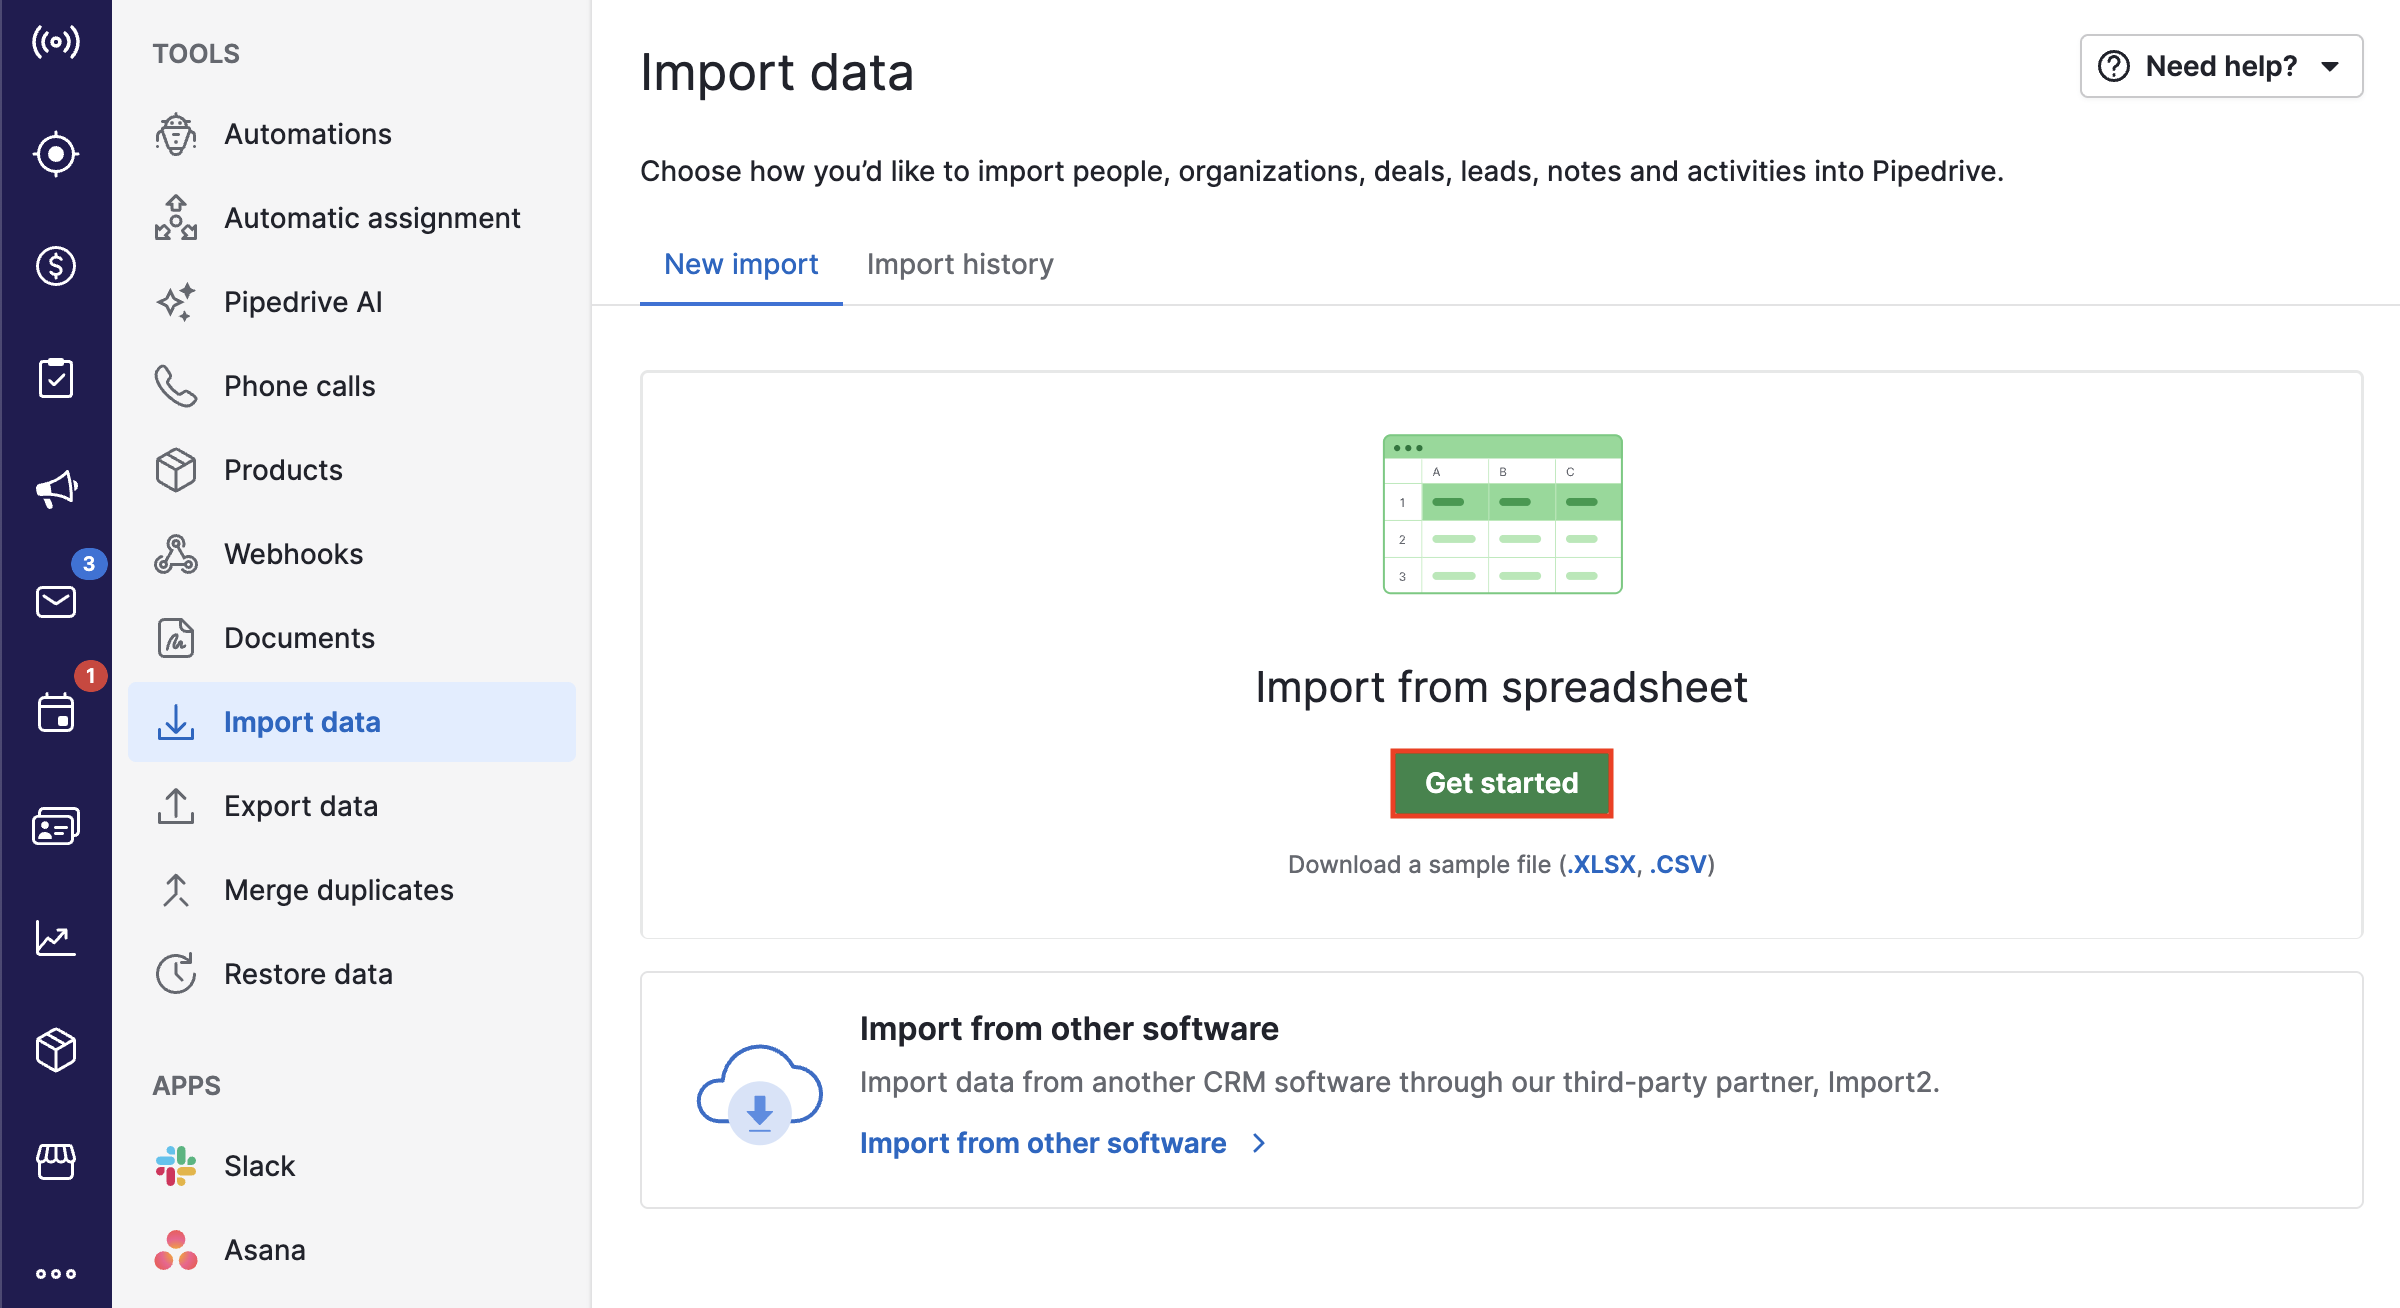View Insights using the chart icon
This screenshot has height=1308, width=2400.
pos(56,937)
